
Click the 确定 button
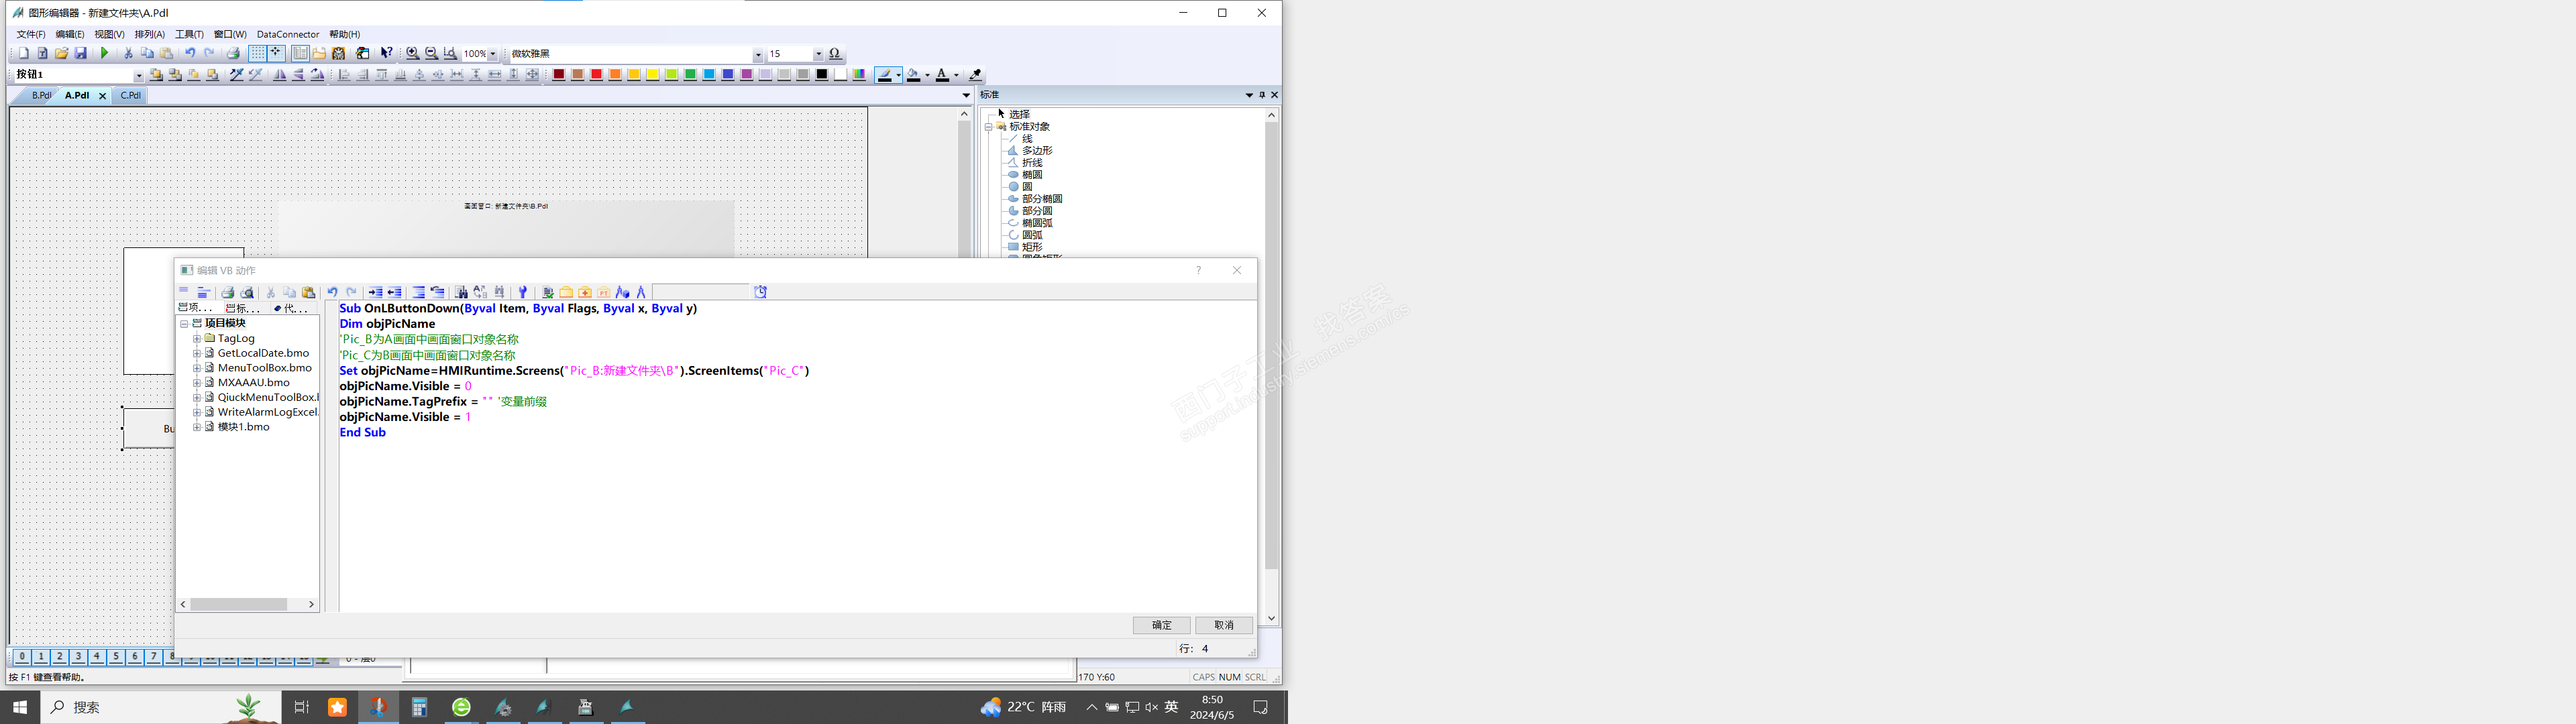(x=1161, y=625)
